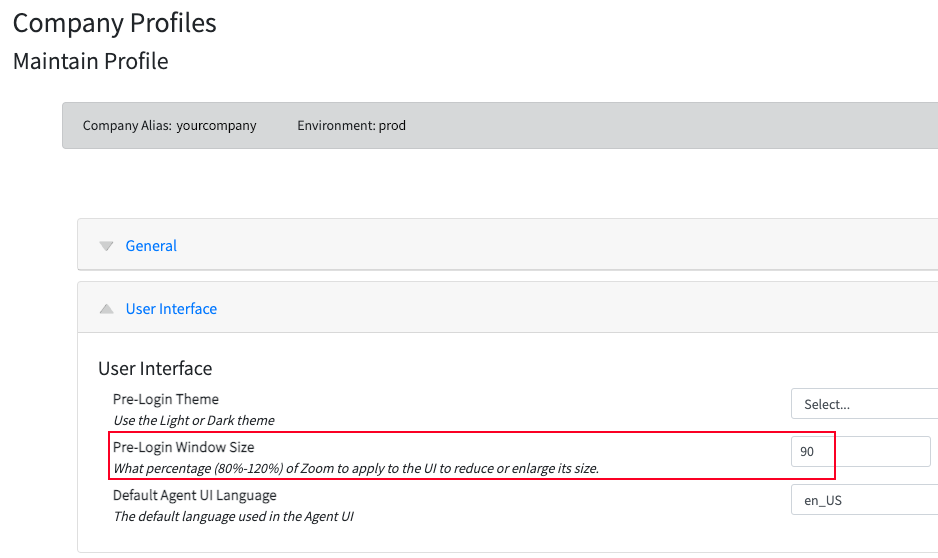Click the Maintain Profile subheading

(90, 61)
